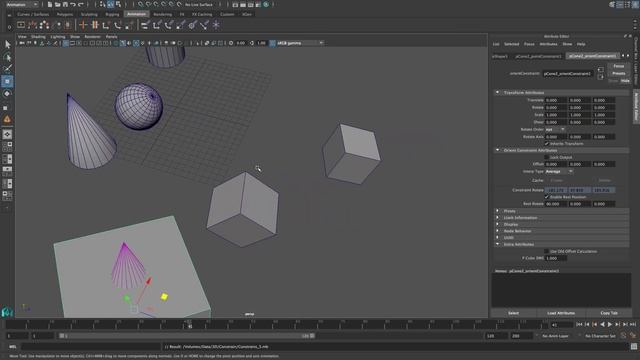
Task: Activate the Scale tool in toolbox
Action: click(x=6, y=108)
